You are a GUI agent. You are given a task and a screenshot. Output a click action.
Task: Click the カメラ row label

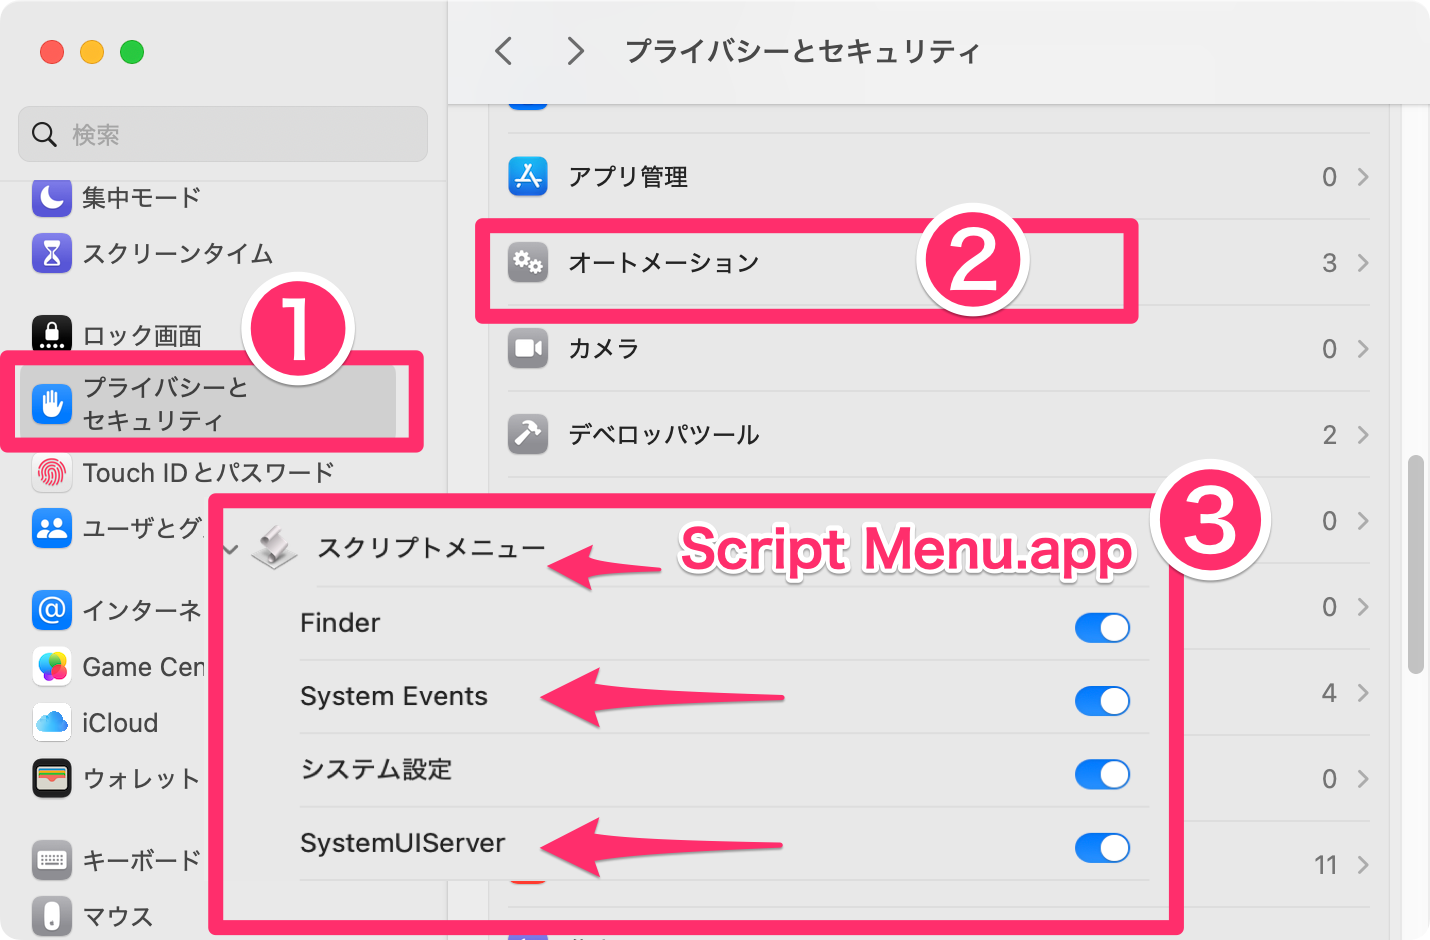(x=604, y=348)
